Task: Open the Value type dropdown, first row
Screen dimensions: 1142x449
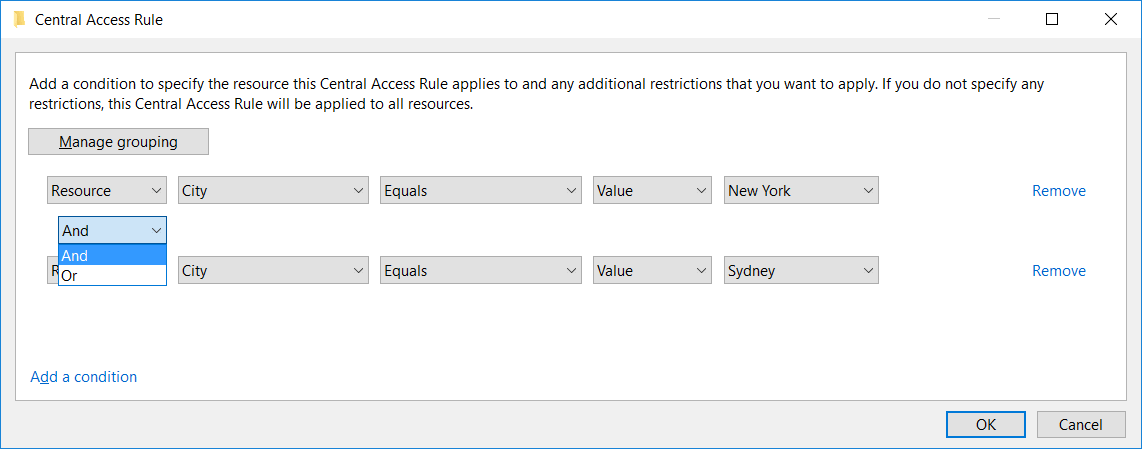Action: 652,190
